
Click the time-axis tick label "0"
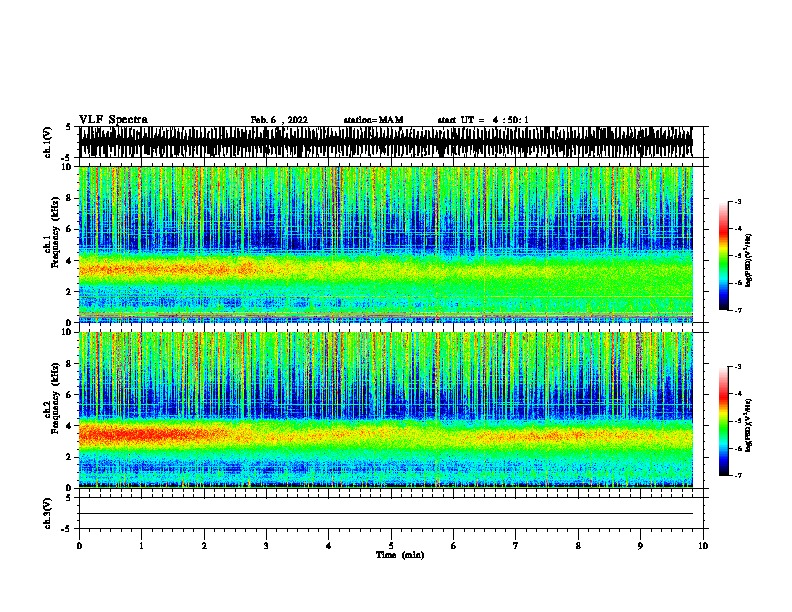click(x=79, y=546)
